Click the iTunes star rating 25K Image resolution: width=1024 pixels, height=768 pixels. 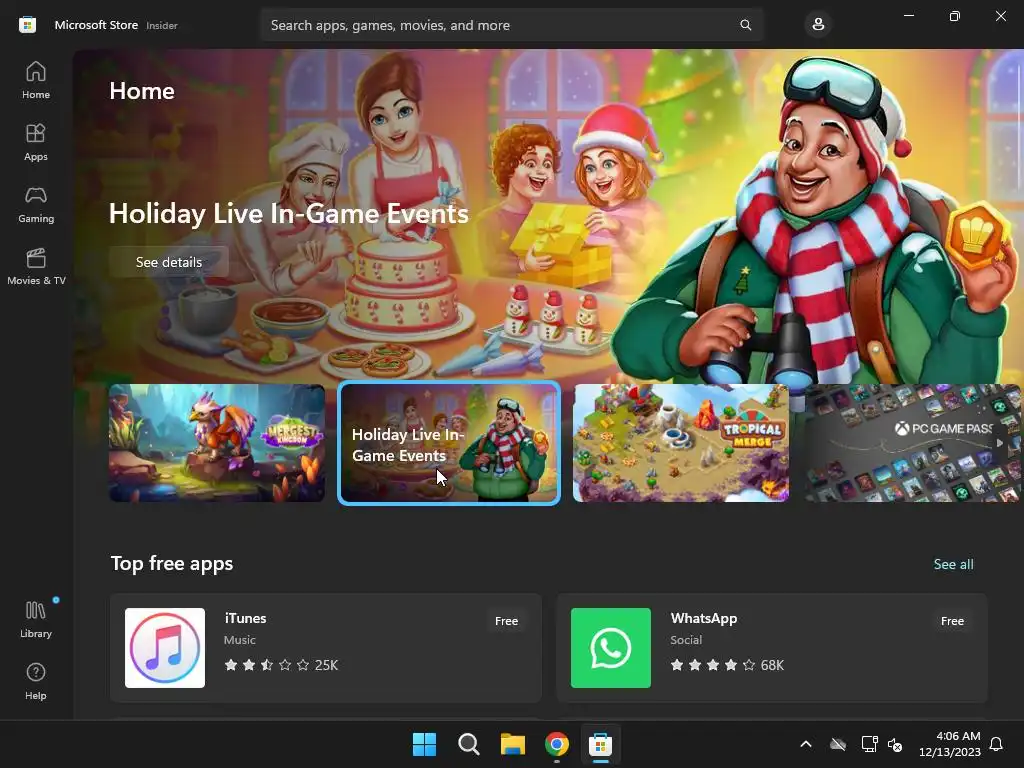coord(281,665)
